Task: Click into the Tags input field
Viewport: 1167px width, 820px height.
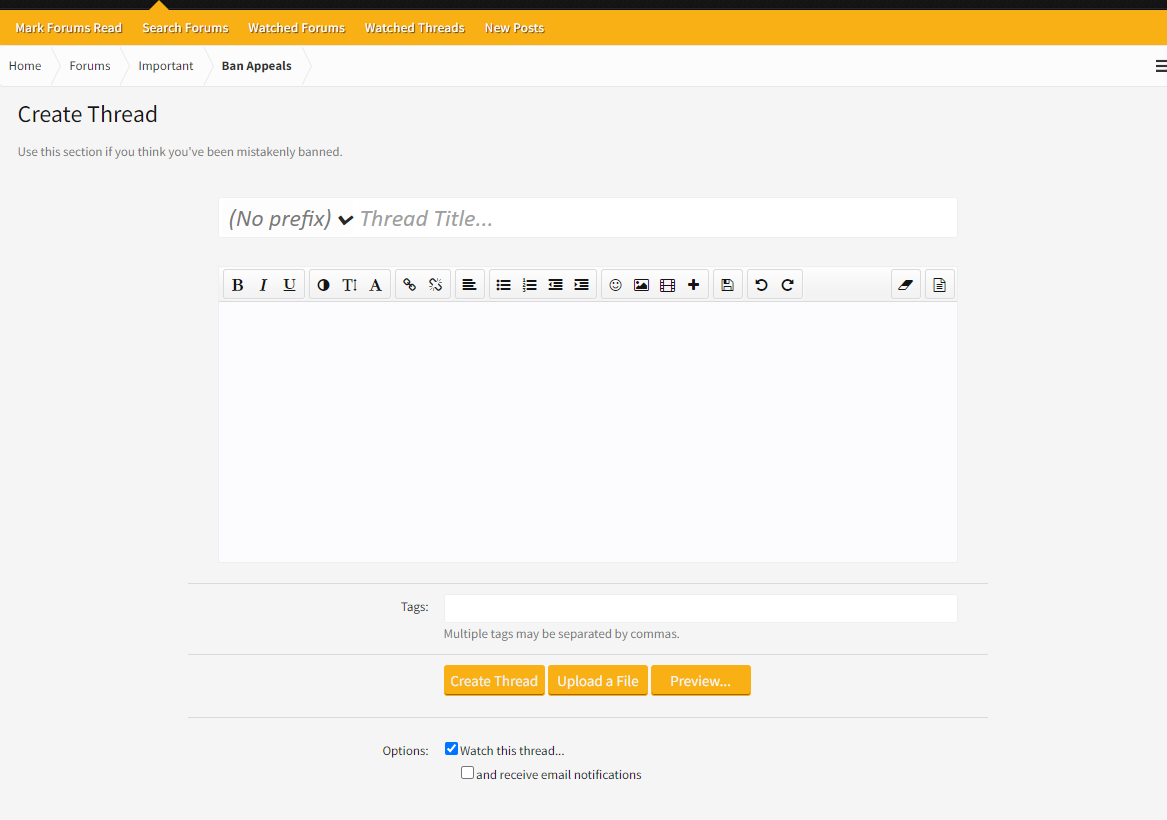Action: click(700, 608)
